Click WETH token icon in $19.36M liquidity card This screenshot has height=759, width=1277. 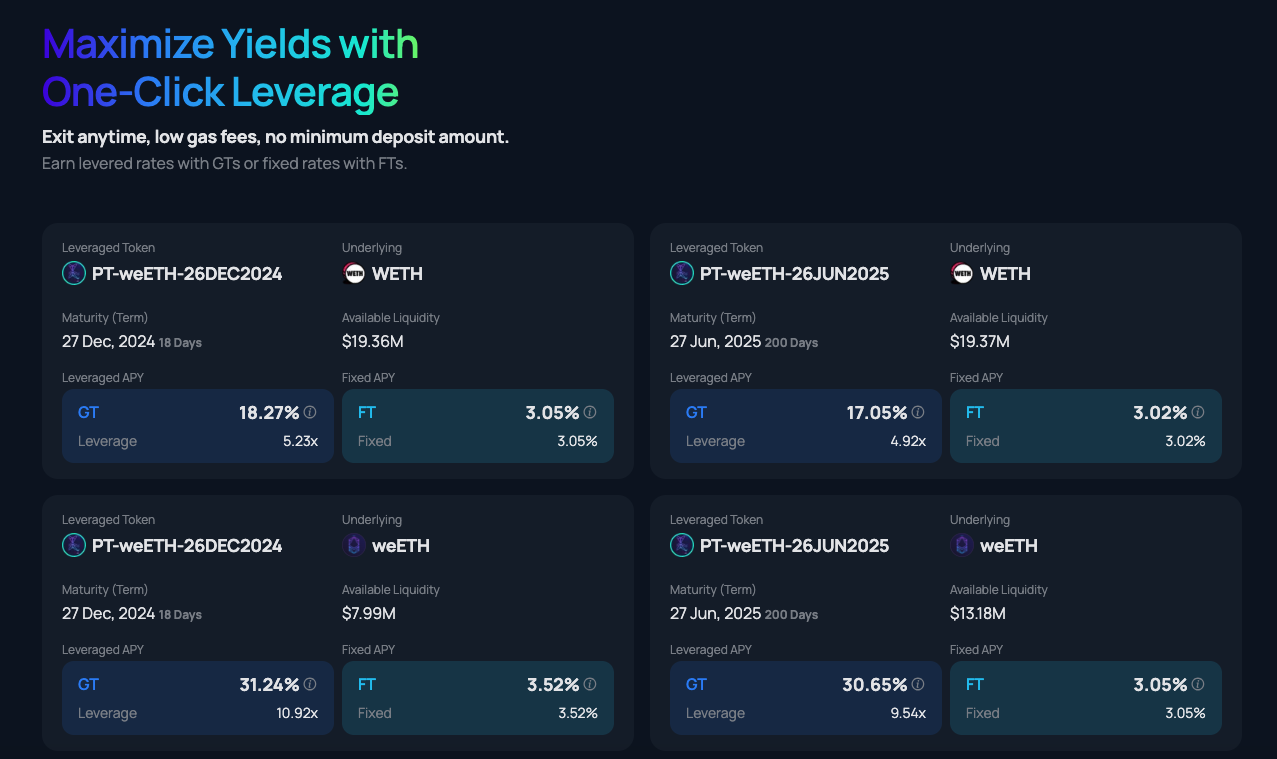click(354, 273)
